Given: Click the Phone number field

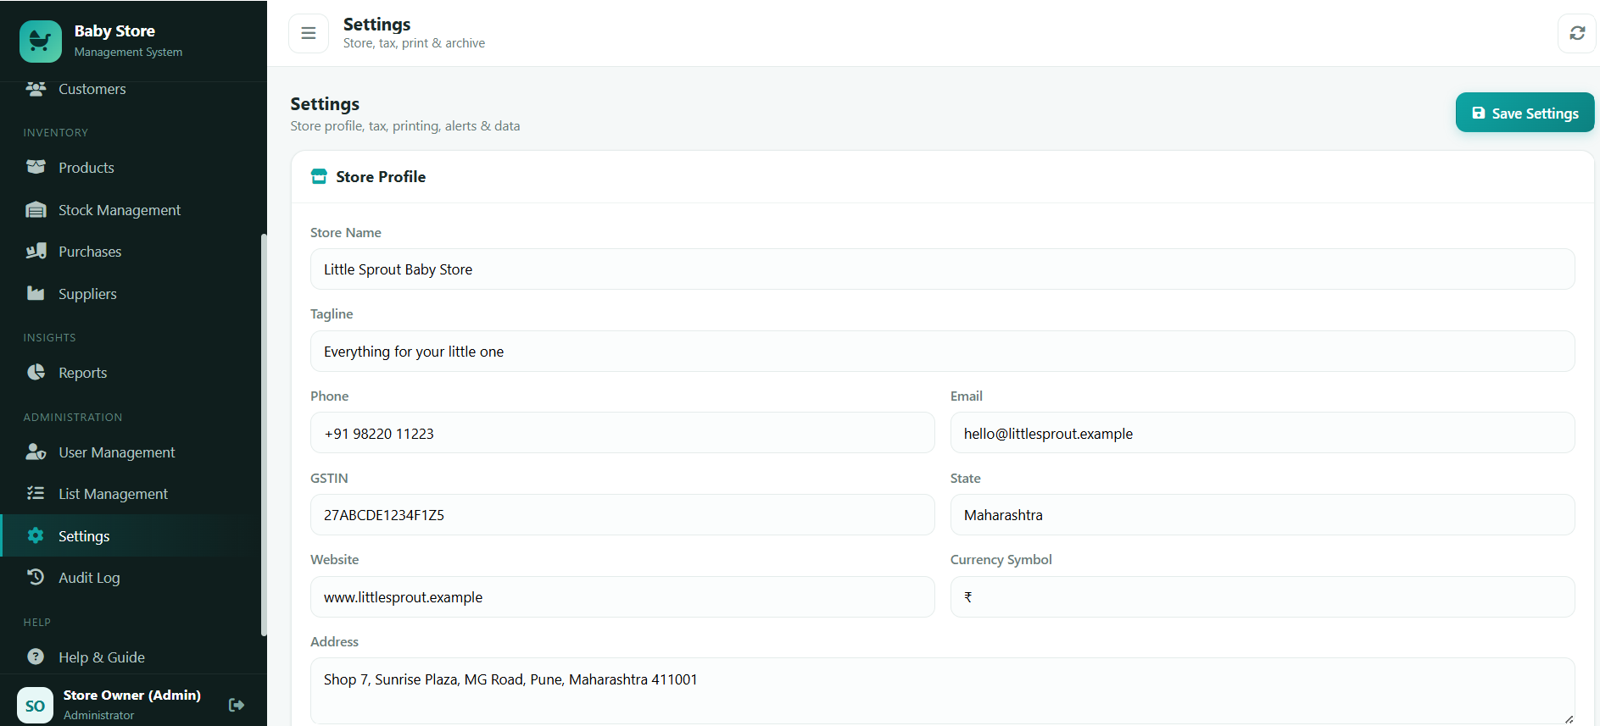Looking at the screenshot, I should tap(622, 433).
